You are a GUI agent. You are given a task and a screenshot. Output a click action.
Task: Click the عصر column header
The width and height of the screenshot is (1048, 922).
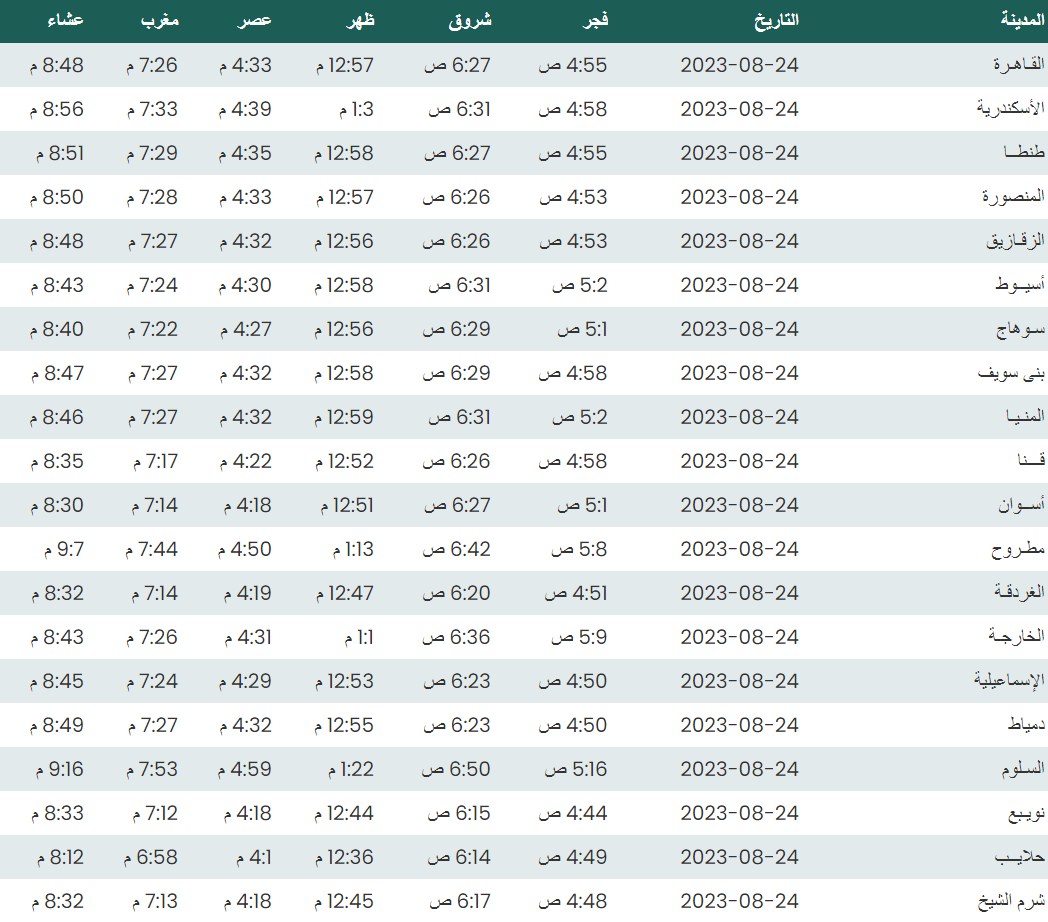click(x=256, y=20)
